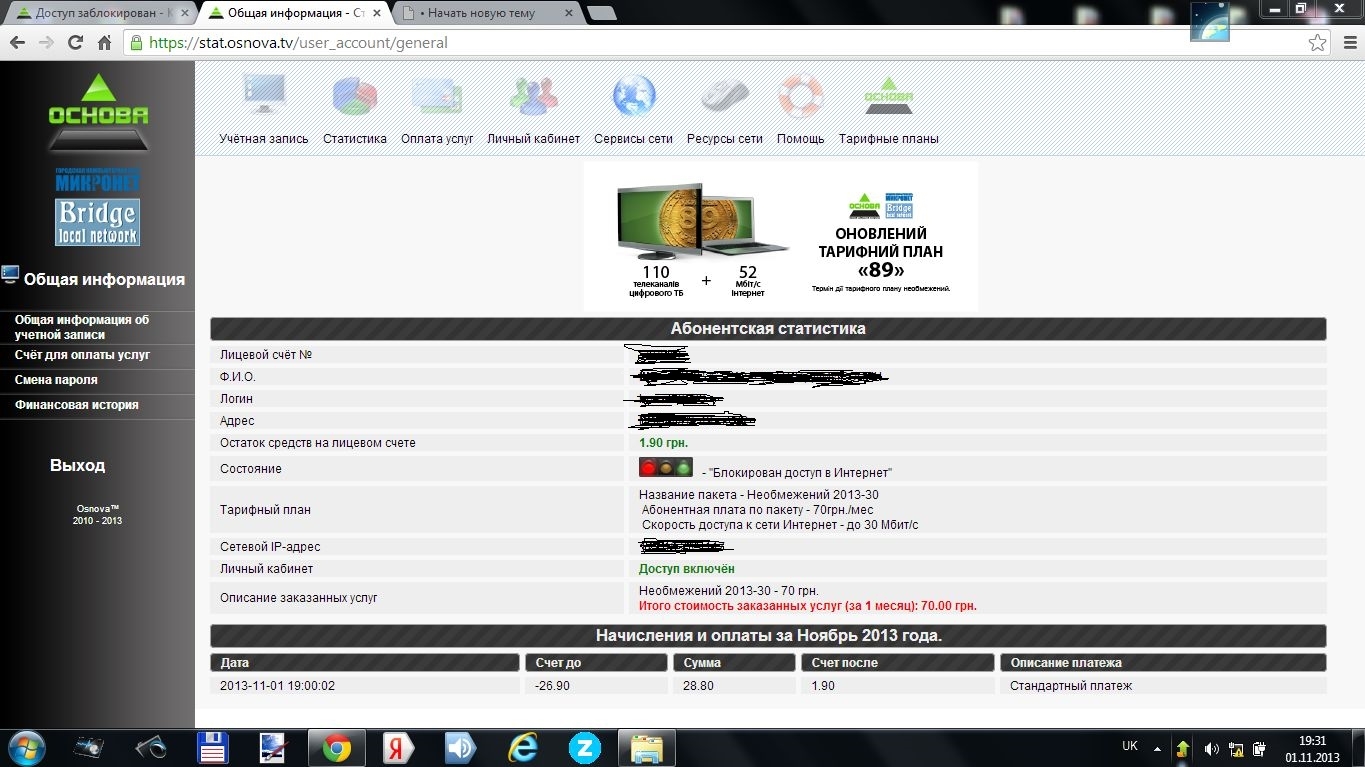Screen dimensions: 1365x767
Task: Open Ресурсы сети mouse icon
Action: coord(724,97)
